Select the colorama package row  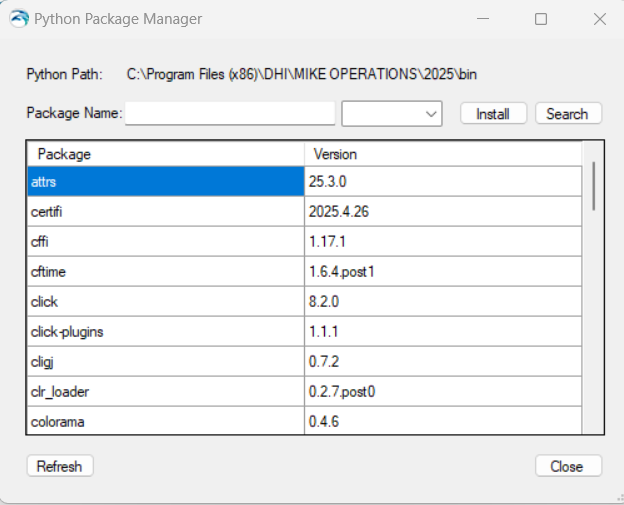coord(166,421)
